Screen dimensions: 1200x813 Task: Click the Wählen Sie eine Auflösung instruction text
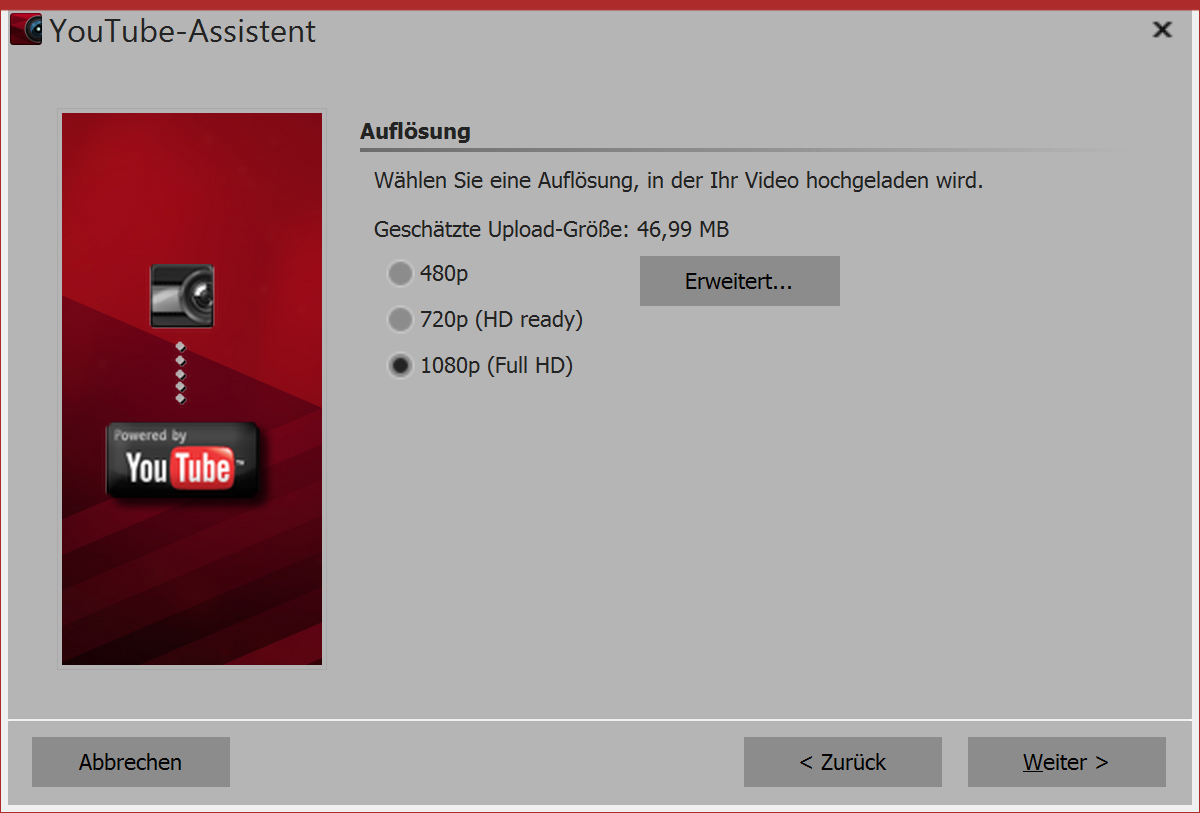pos(679,182)
